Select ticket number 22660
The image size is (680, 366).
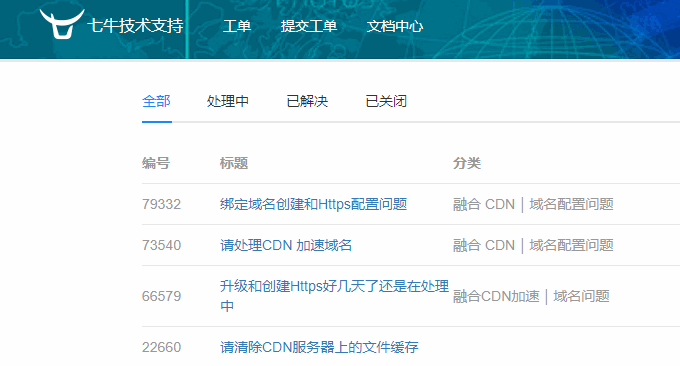(161, 347)
